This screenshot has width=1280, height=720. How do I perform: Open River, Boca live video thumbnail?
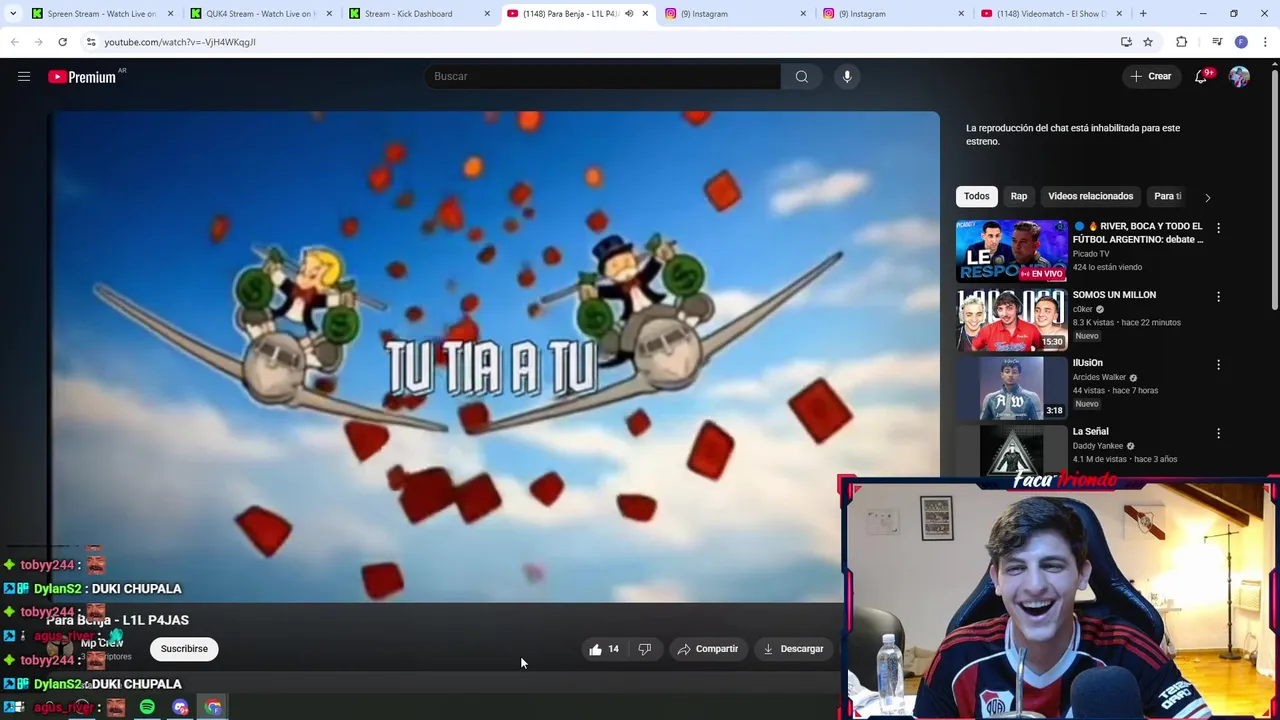tap(1011, 251)
